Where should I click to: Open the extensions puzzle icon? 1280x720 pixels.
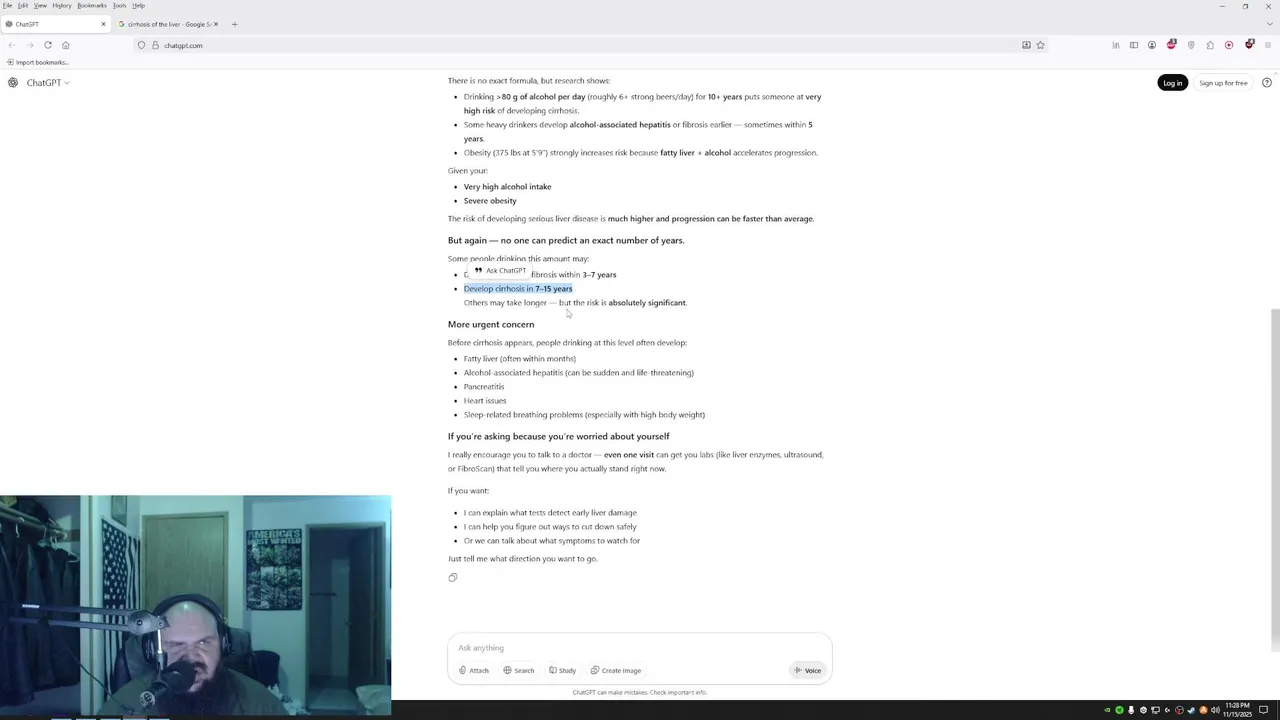pos(1210,45)
